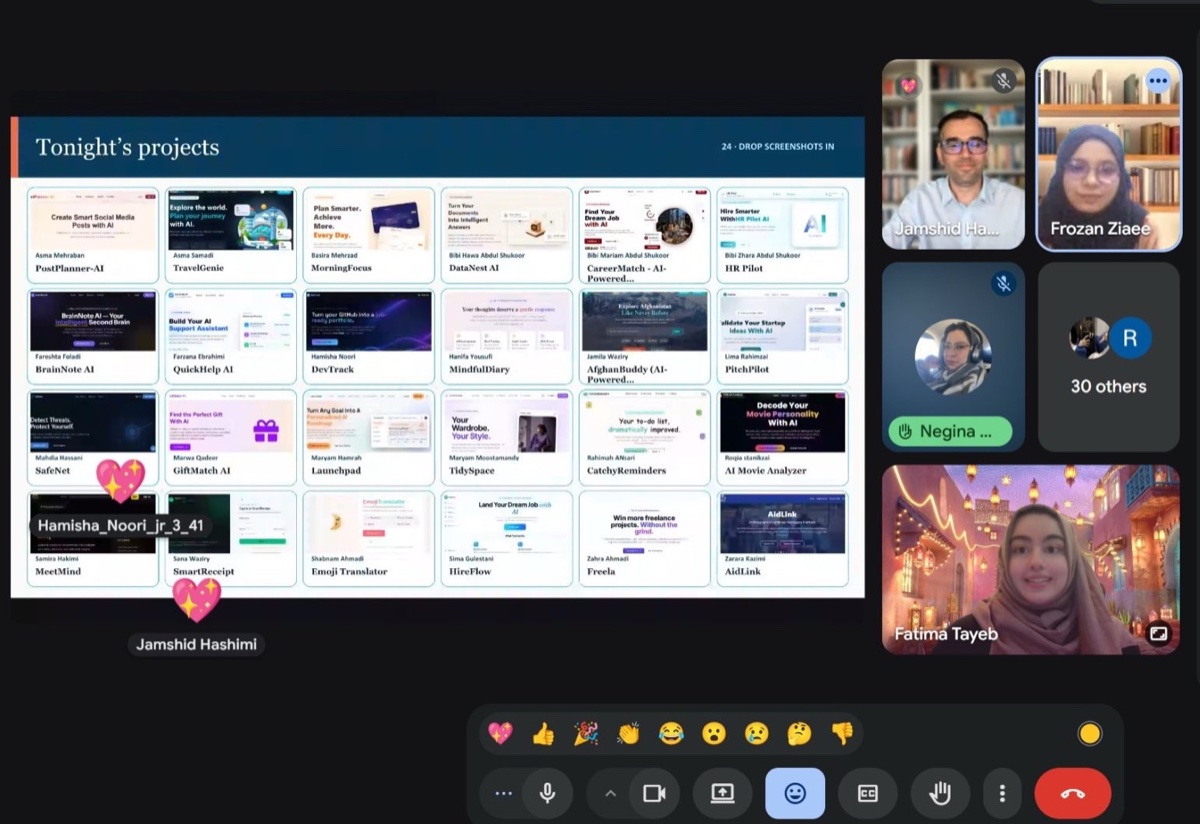Send the clapping hands reaction
Screen dimensions: 1200x824
(628, 733)
